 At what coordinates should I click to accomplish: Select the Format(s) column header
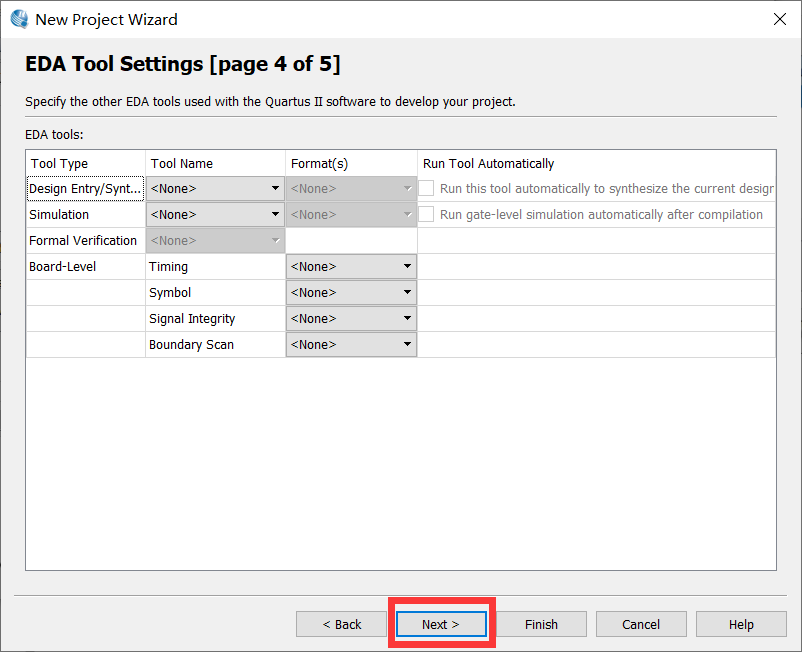[x=351, y=164]
